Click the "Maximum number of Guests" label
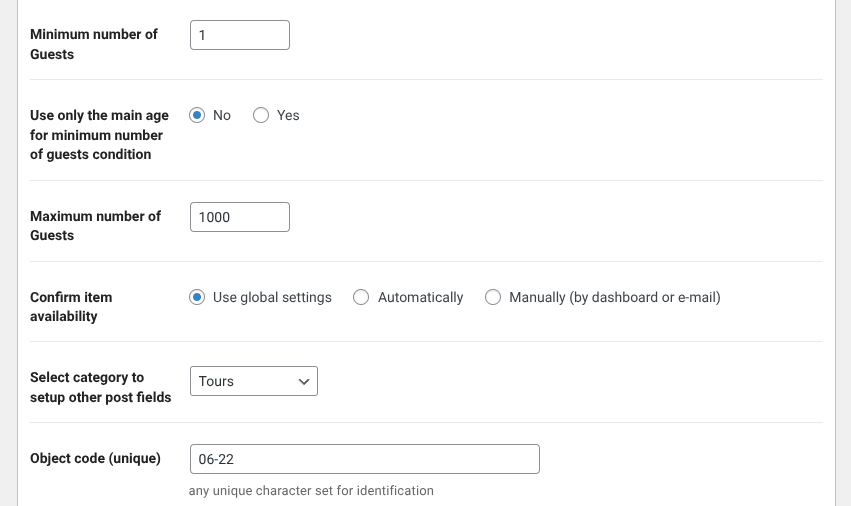851x506 pixels. pyautogui.click(x=95, y=225)
